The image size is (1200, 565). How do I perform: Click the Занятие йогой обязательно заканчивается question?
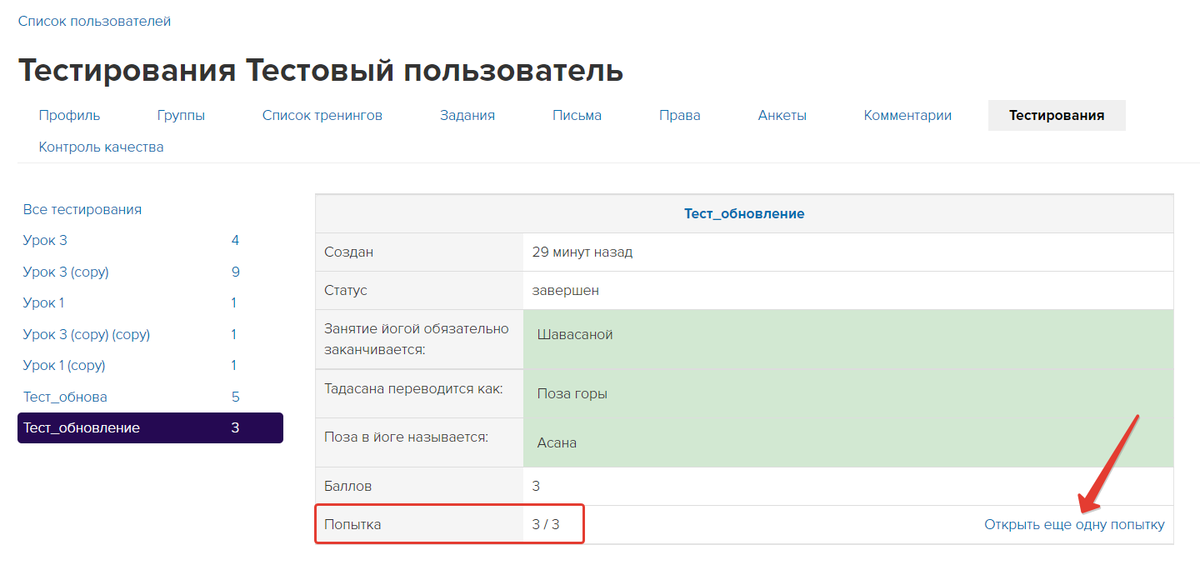click(x=417, y=339)
